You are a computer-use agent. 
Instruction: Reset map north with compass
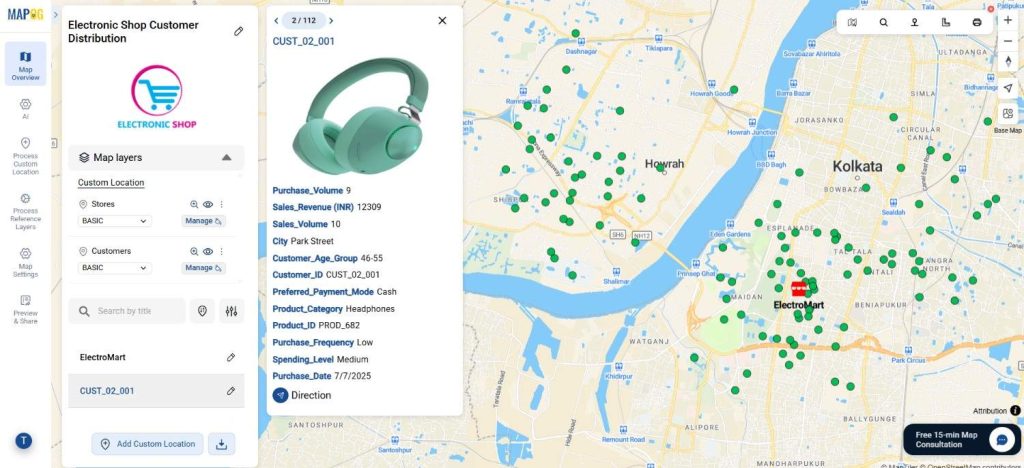point(1008,61)
